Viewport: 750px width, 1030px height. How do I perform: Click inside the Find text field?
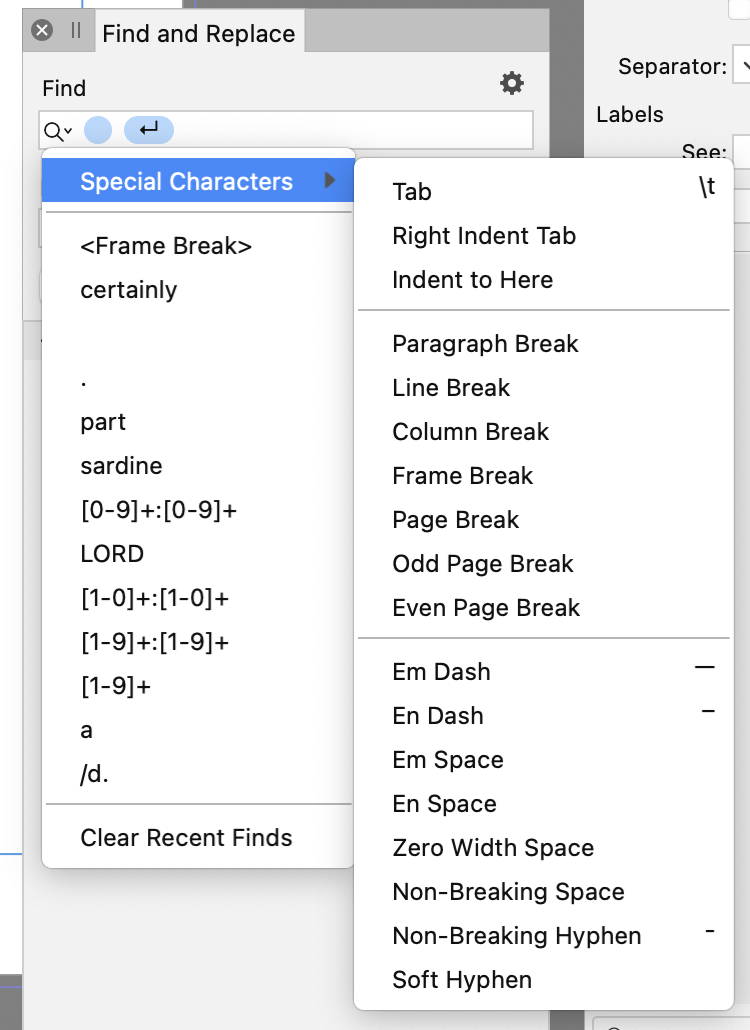(351, 130)
